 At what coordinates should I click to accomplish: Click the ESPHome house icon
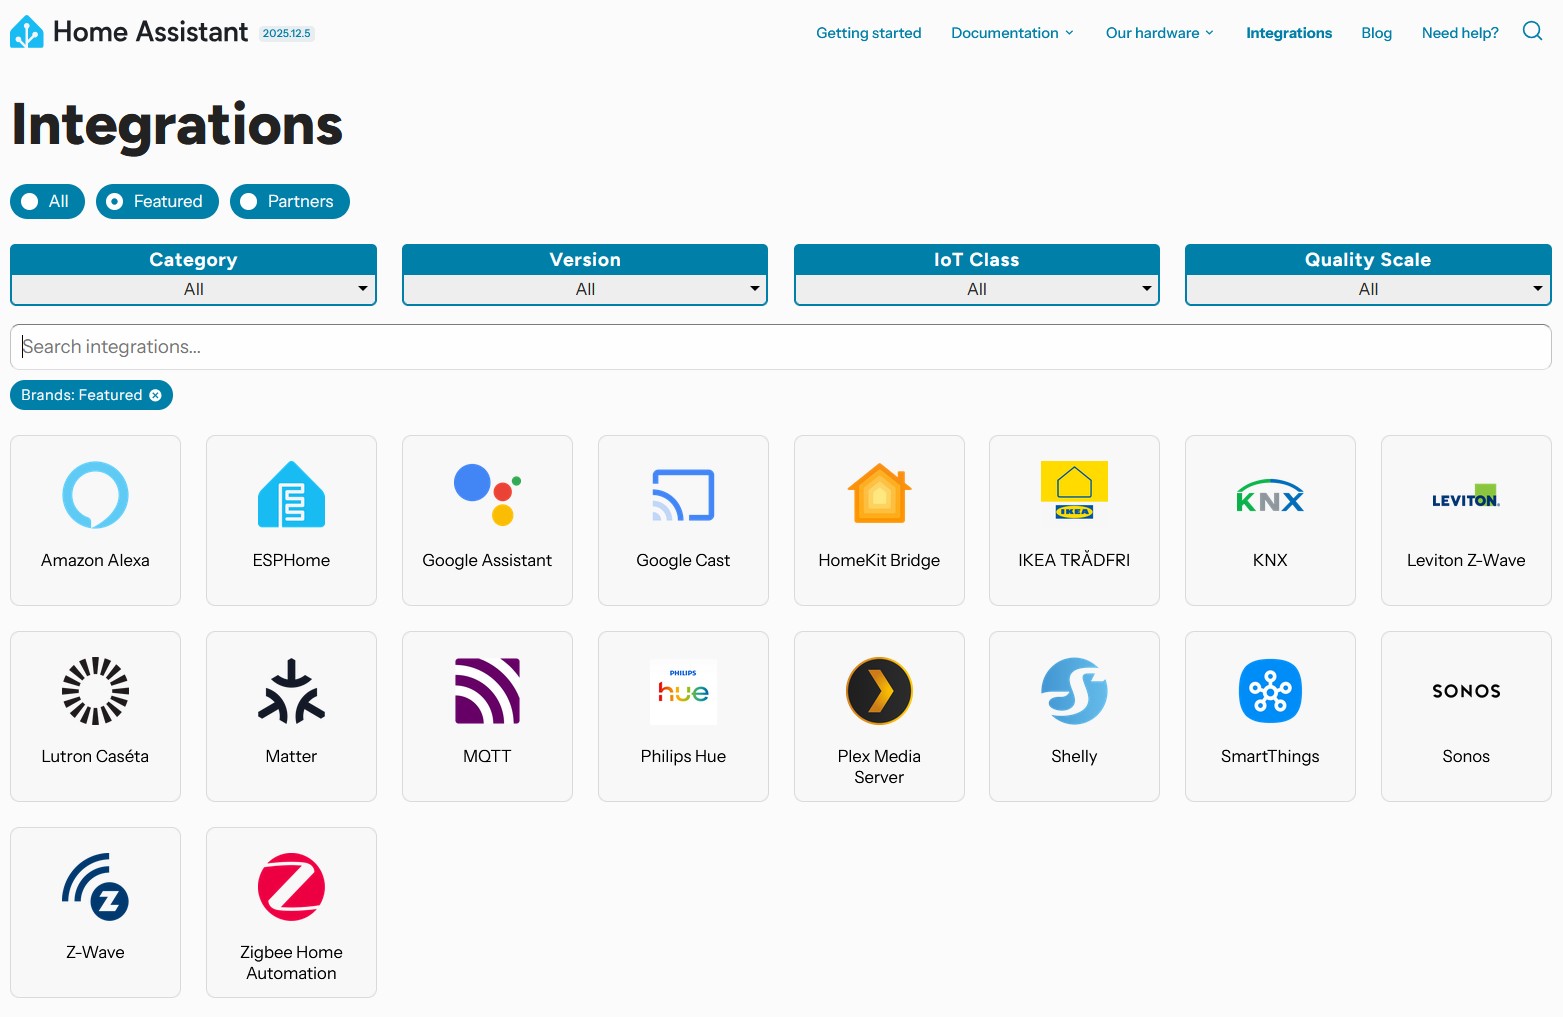click(291, 494)
